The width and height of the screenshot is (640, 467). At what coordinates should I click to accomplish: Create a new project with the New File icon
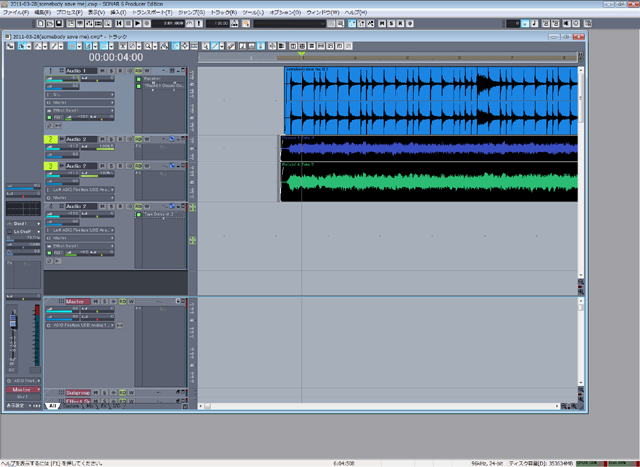40,24
